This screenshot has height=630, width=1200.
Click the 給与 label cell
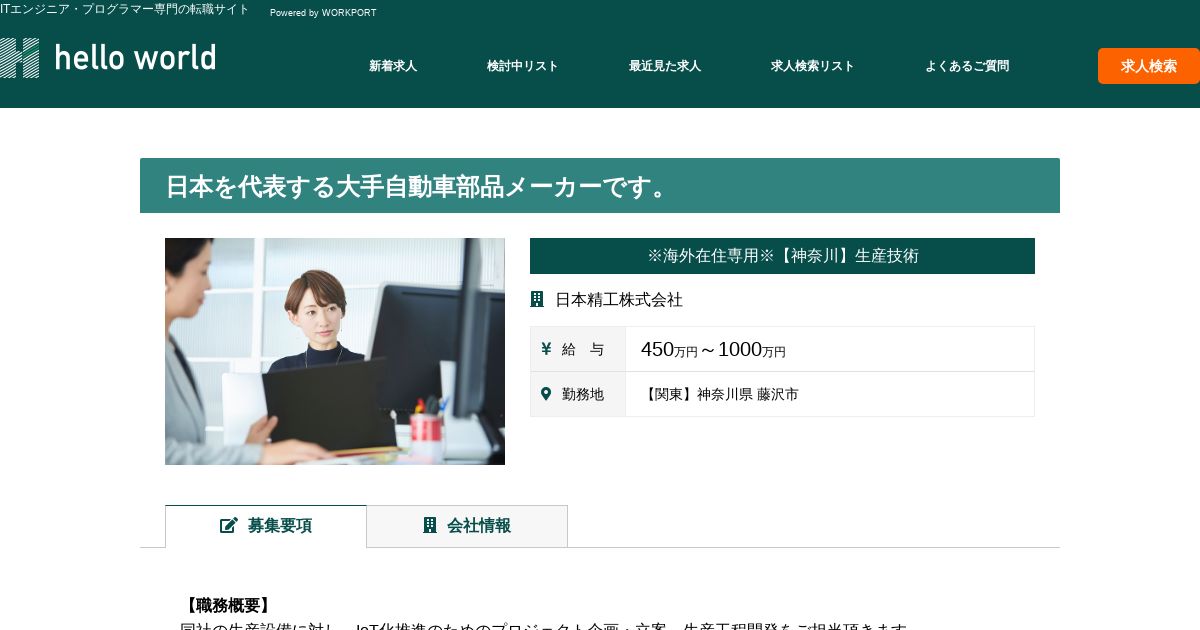[x=578, y=349]
